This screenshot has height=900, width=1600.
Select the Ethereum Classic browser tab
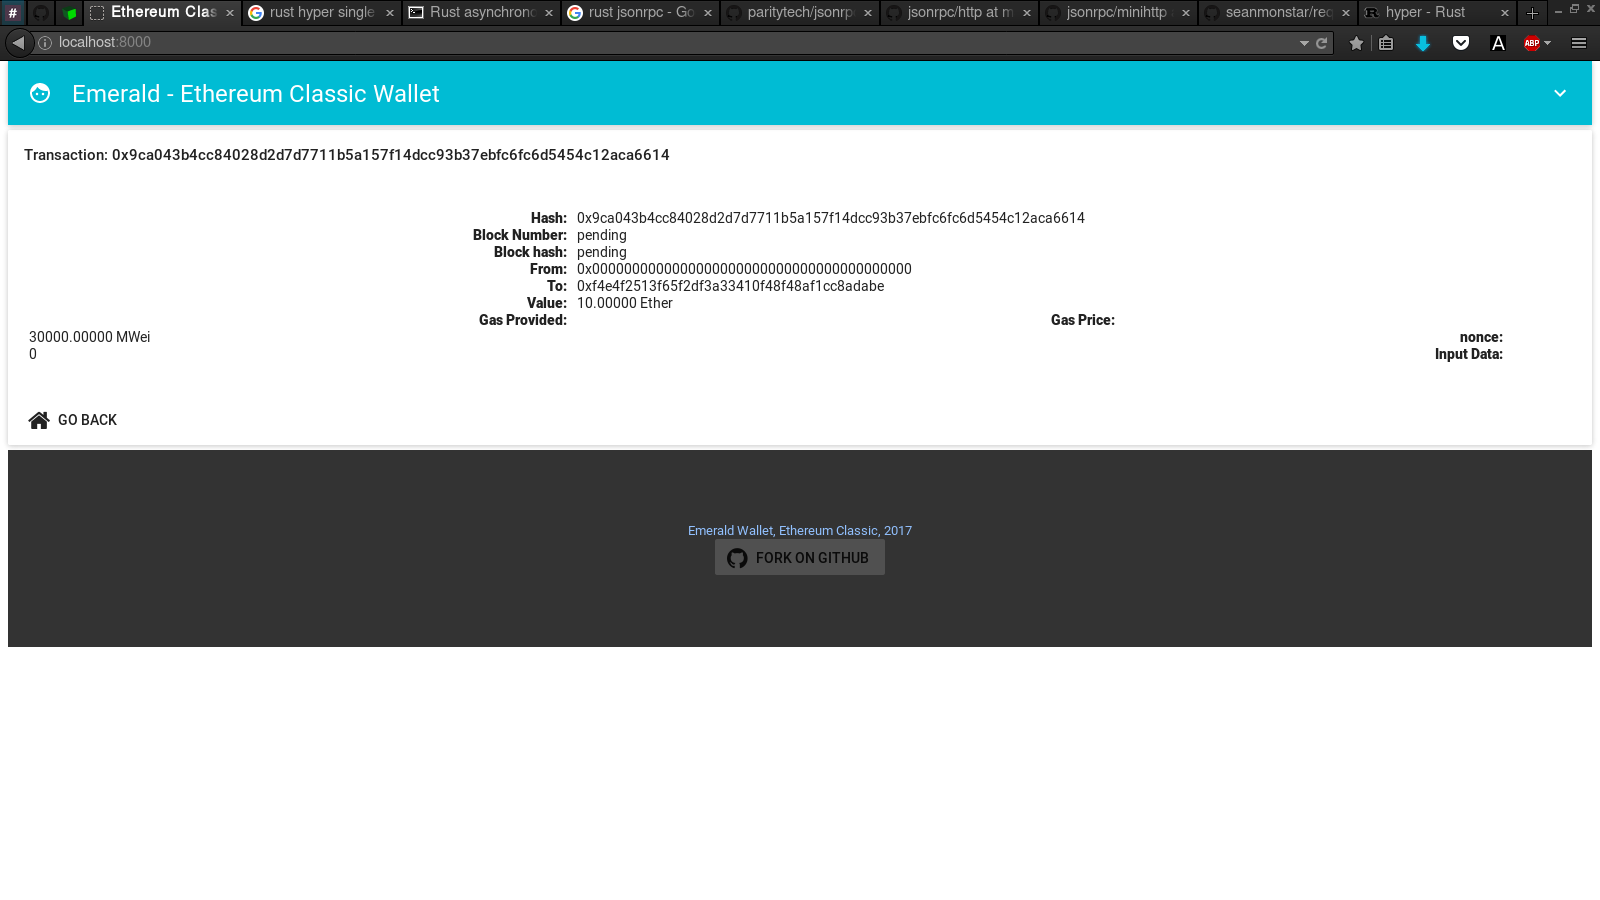pos(161,13)
